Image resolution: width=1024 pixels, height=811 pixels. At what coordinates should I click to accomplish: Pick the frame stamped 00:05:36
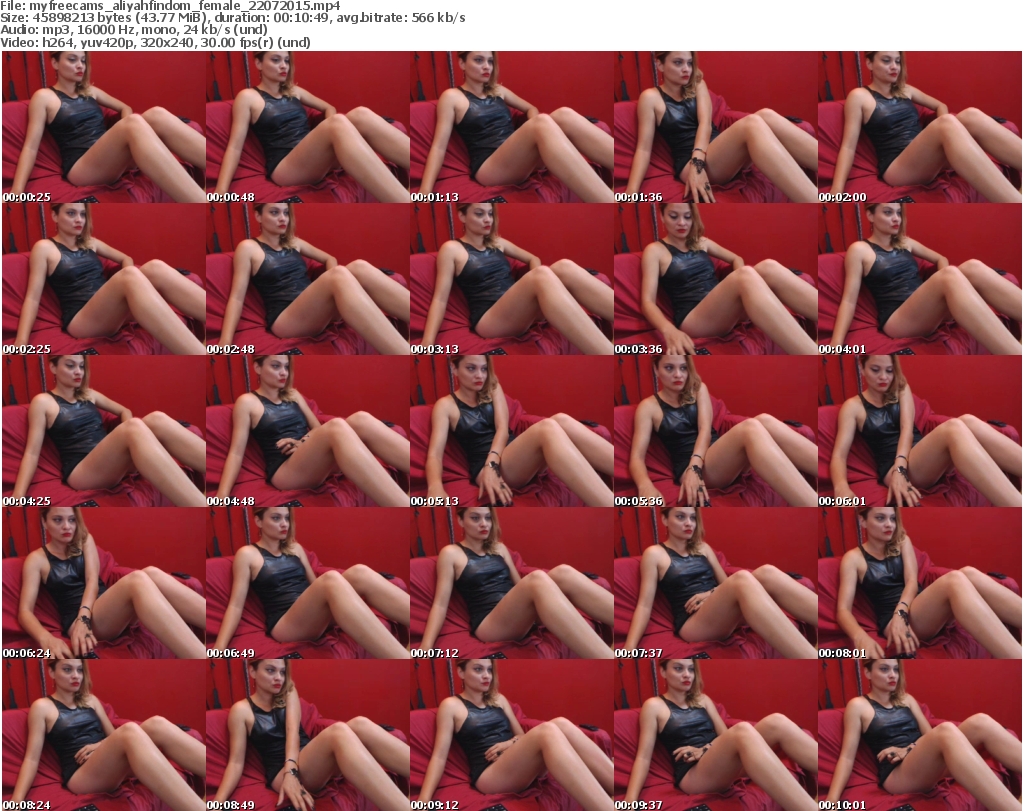(x=715, y=432)
